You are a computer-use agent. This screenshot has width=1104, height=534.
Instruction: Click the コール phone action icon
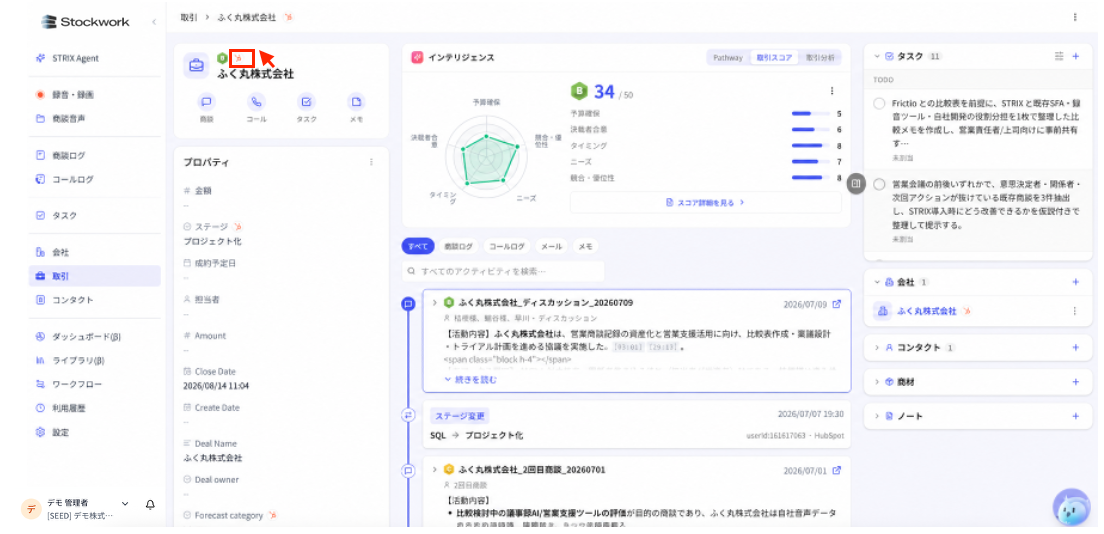coord(256,101)
